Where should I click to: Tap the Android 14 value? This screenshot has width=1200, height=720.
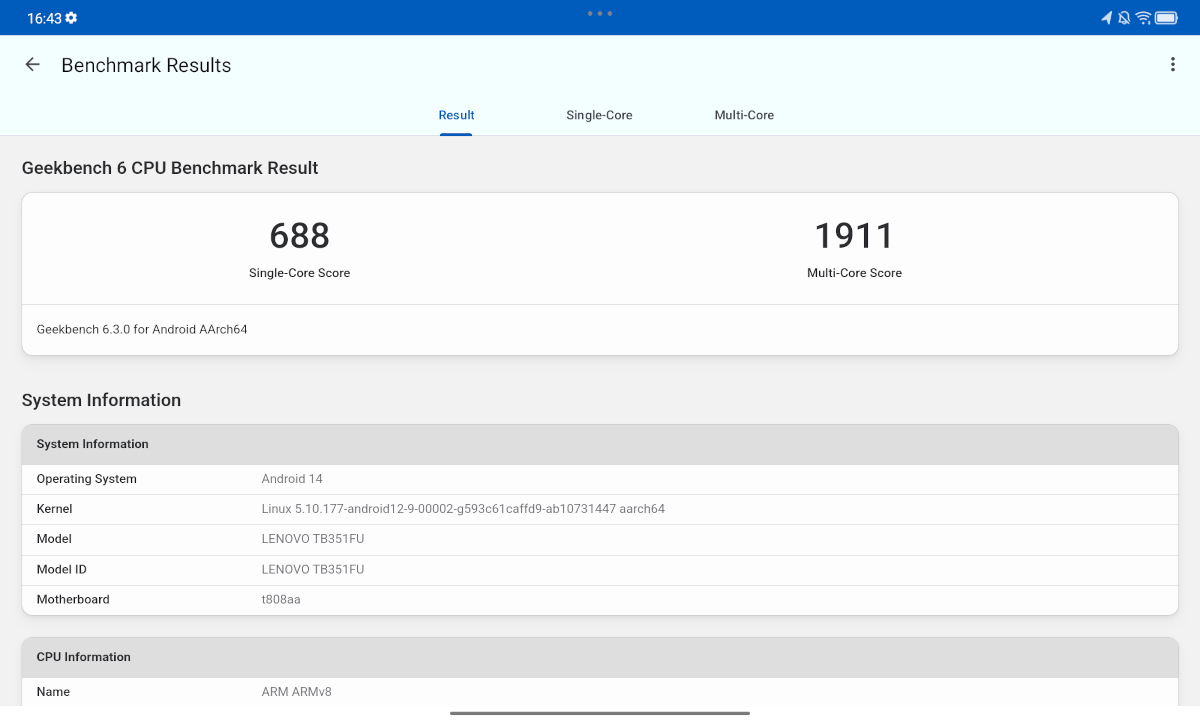pyautogui.click(x=292, y=479)
